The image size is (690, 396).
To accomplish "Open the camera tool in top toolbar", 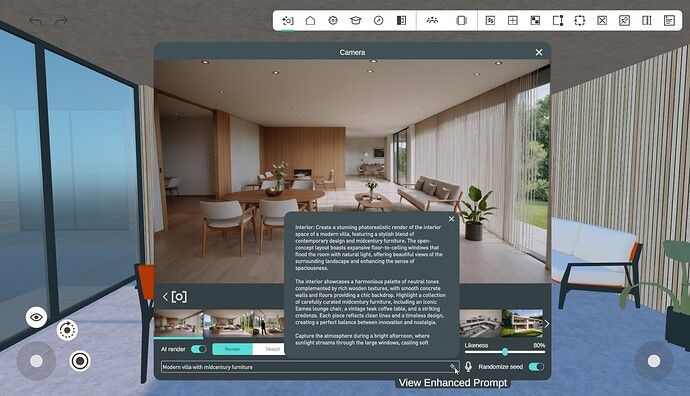I will pos(287,21).
